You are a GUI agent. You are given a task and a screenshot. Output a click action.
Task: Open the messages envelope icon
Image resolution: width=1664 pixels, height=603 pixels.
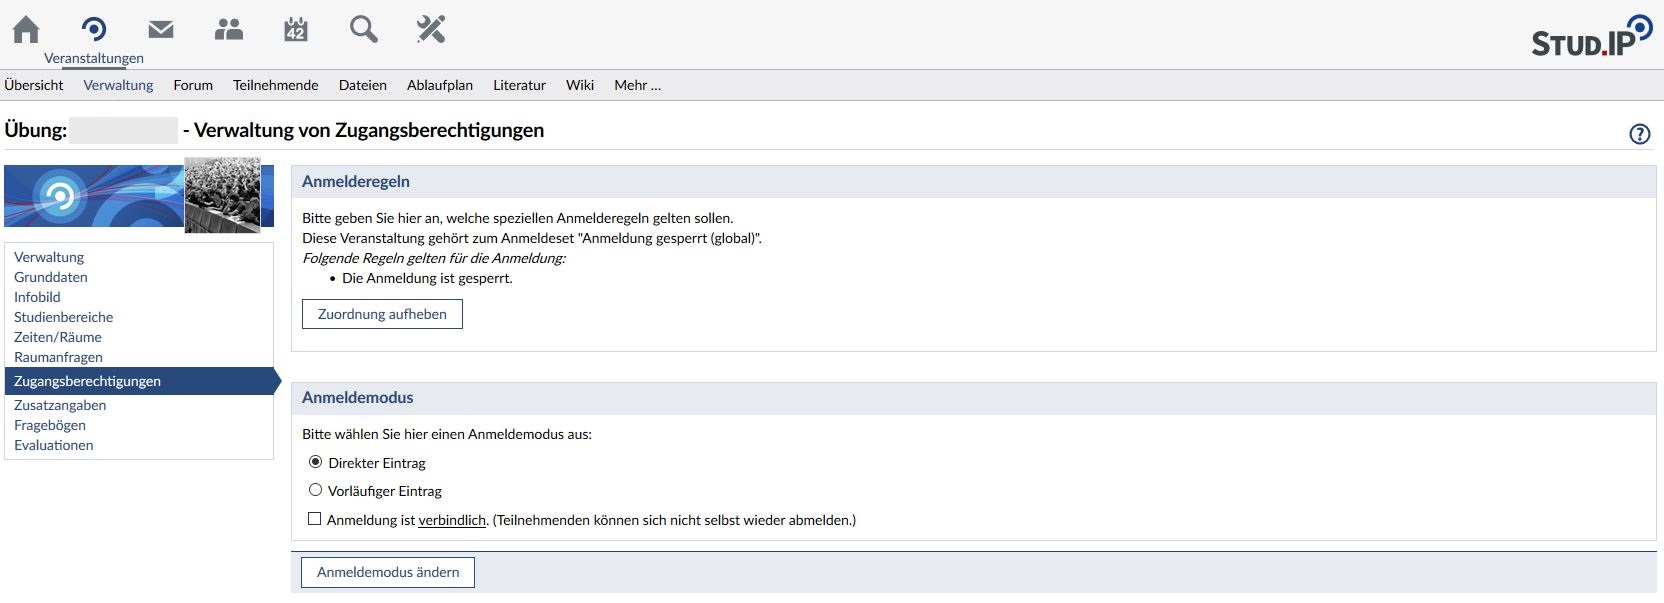(161, 30)
